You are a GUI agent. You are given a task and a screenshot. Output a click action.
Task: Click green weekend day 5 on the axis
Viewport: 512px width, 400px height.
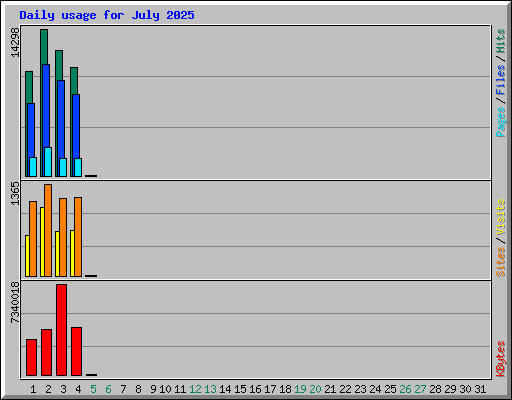93,389
